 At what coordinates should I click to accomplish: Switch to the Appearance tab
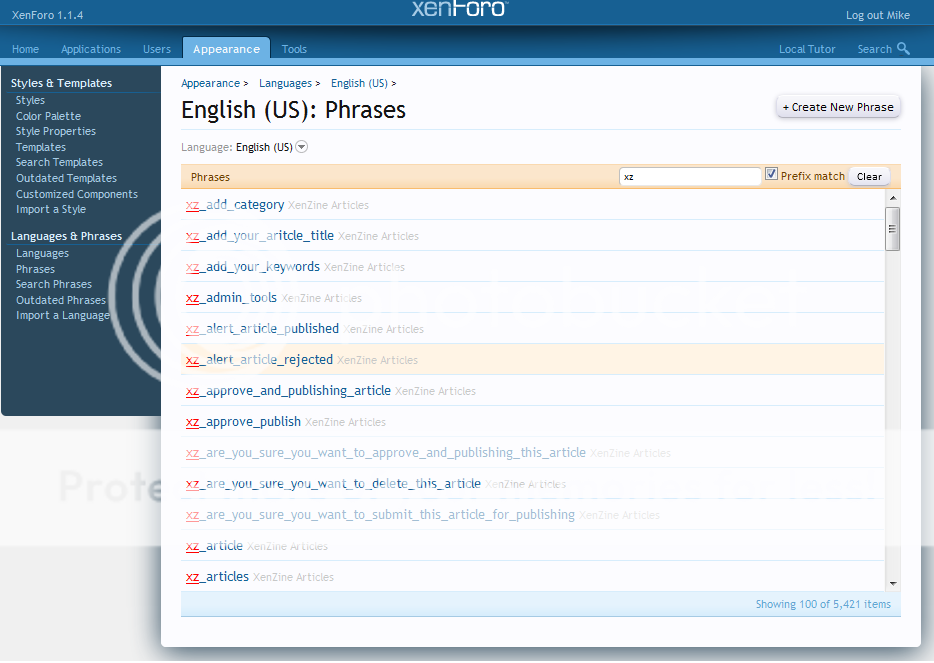tap(226, 47)
